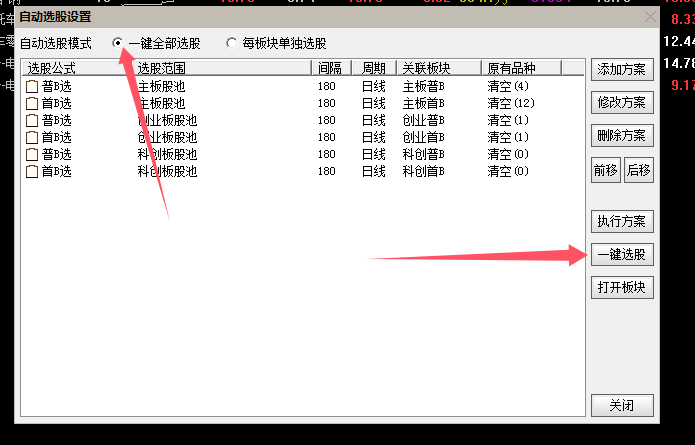Select the 科创普B row icon
This screenshot has width=695, height=445.
(x=32, y=154)
